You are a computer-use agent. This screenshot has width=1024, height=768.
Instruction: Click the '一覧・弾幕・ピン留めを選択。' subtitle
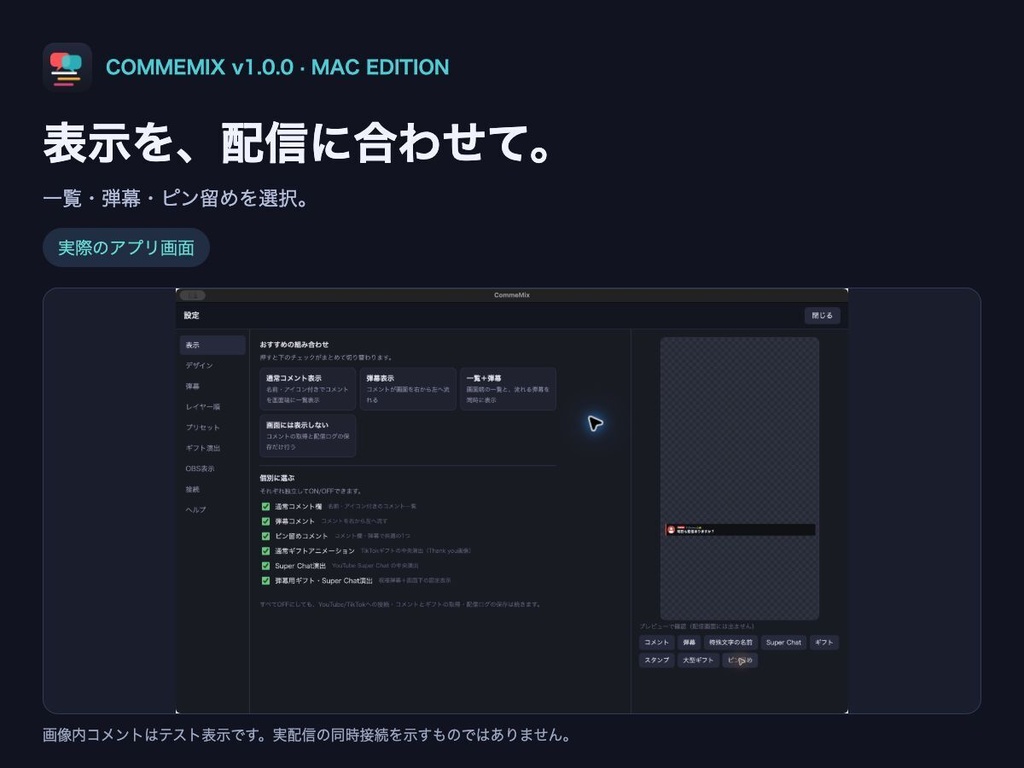coord(176,198)
